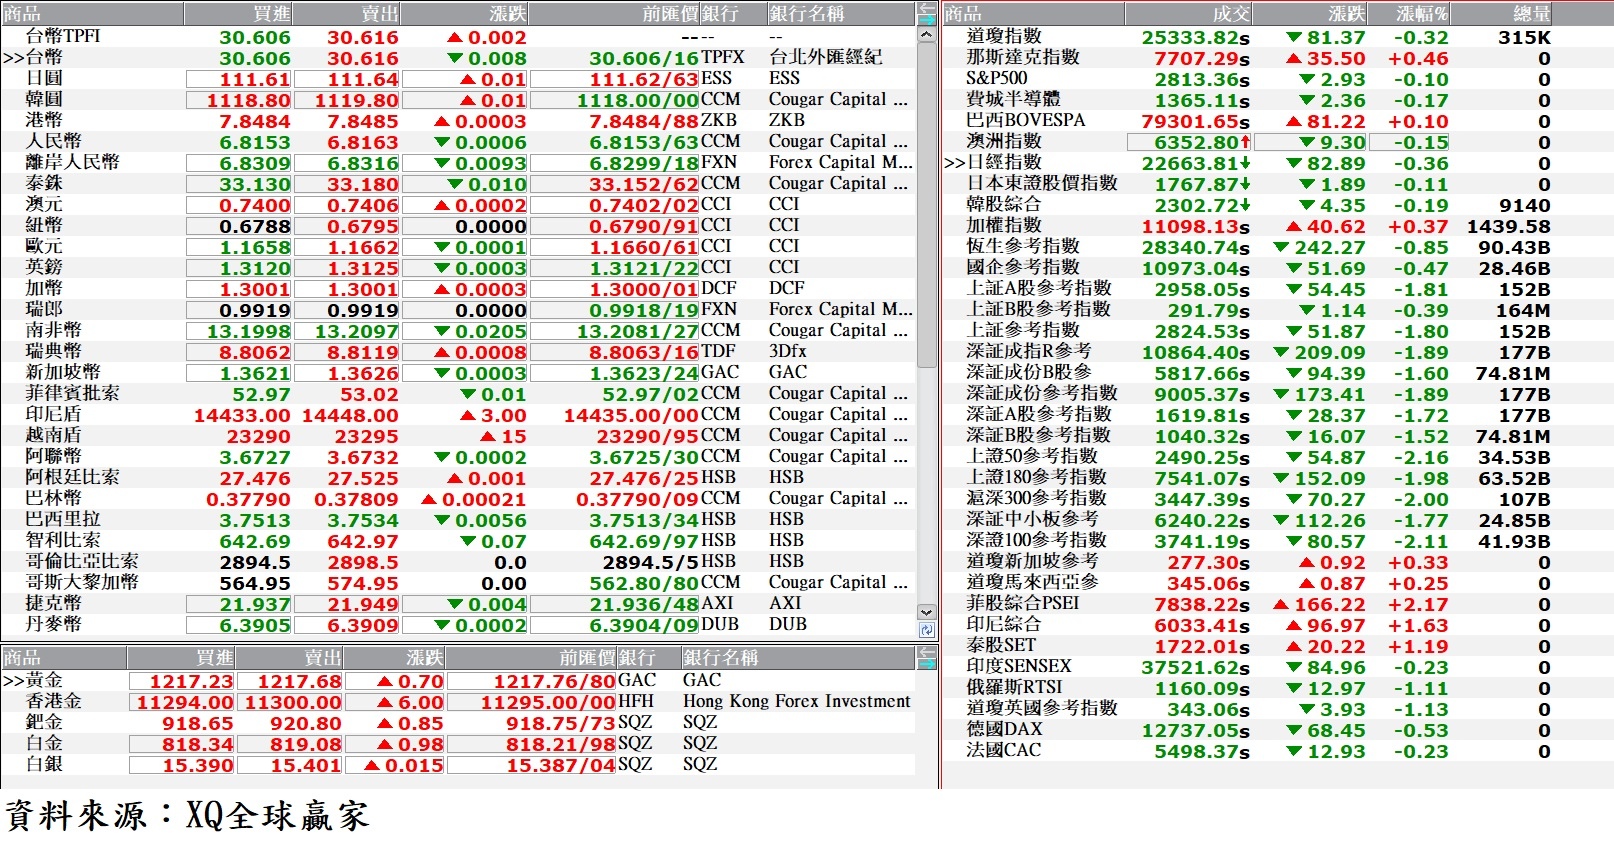Select the 菲律賓批索 row
This screenshot has width=1614, height=854.
pos(458,393)
